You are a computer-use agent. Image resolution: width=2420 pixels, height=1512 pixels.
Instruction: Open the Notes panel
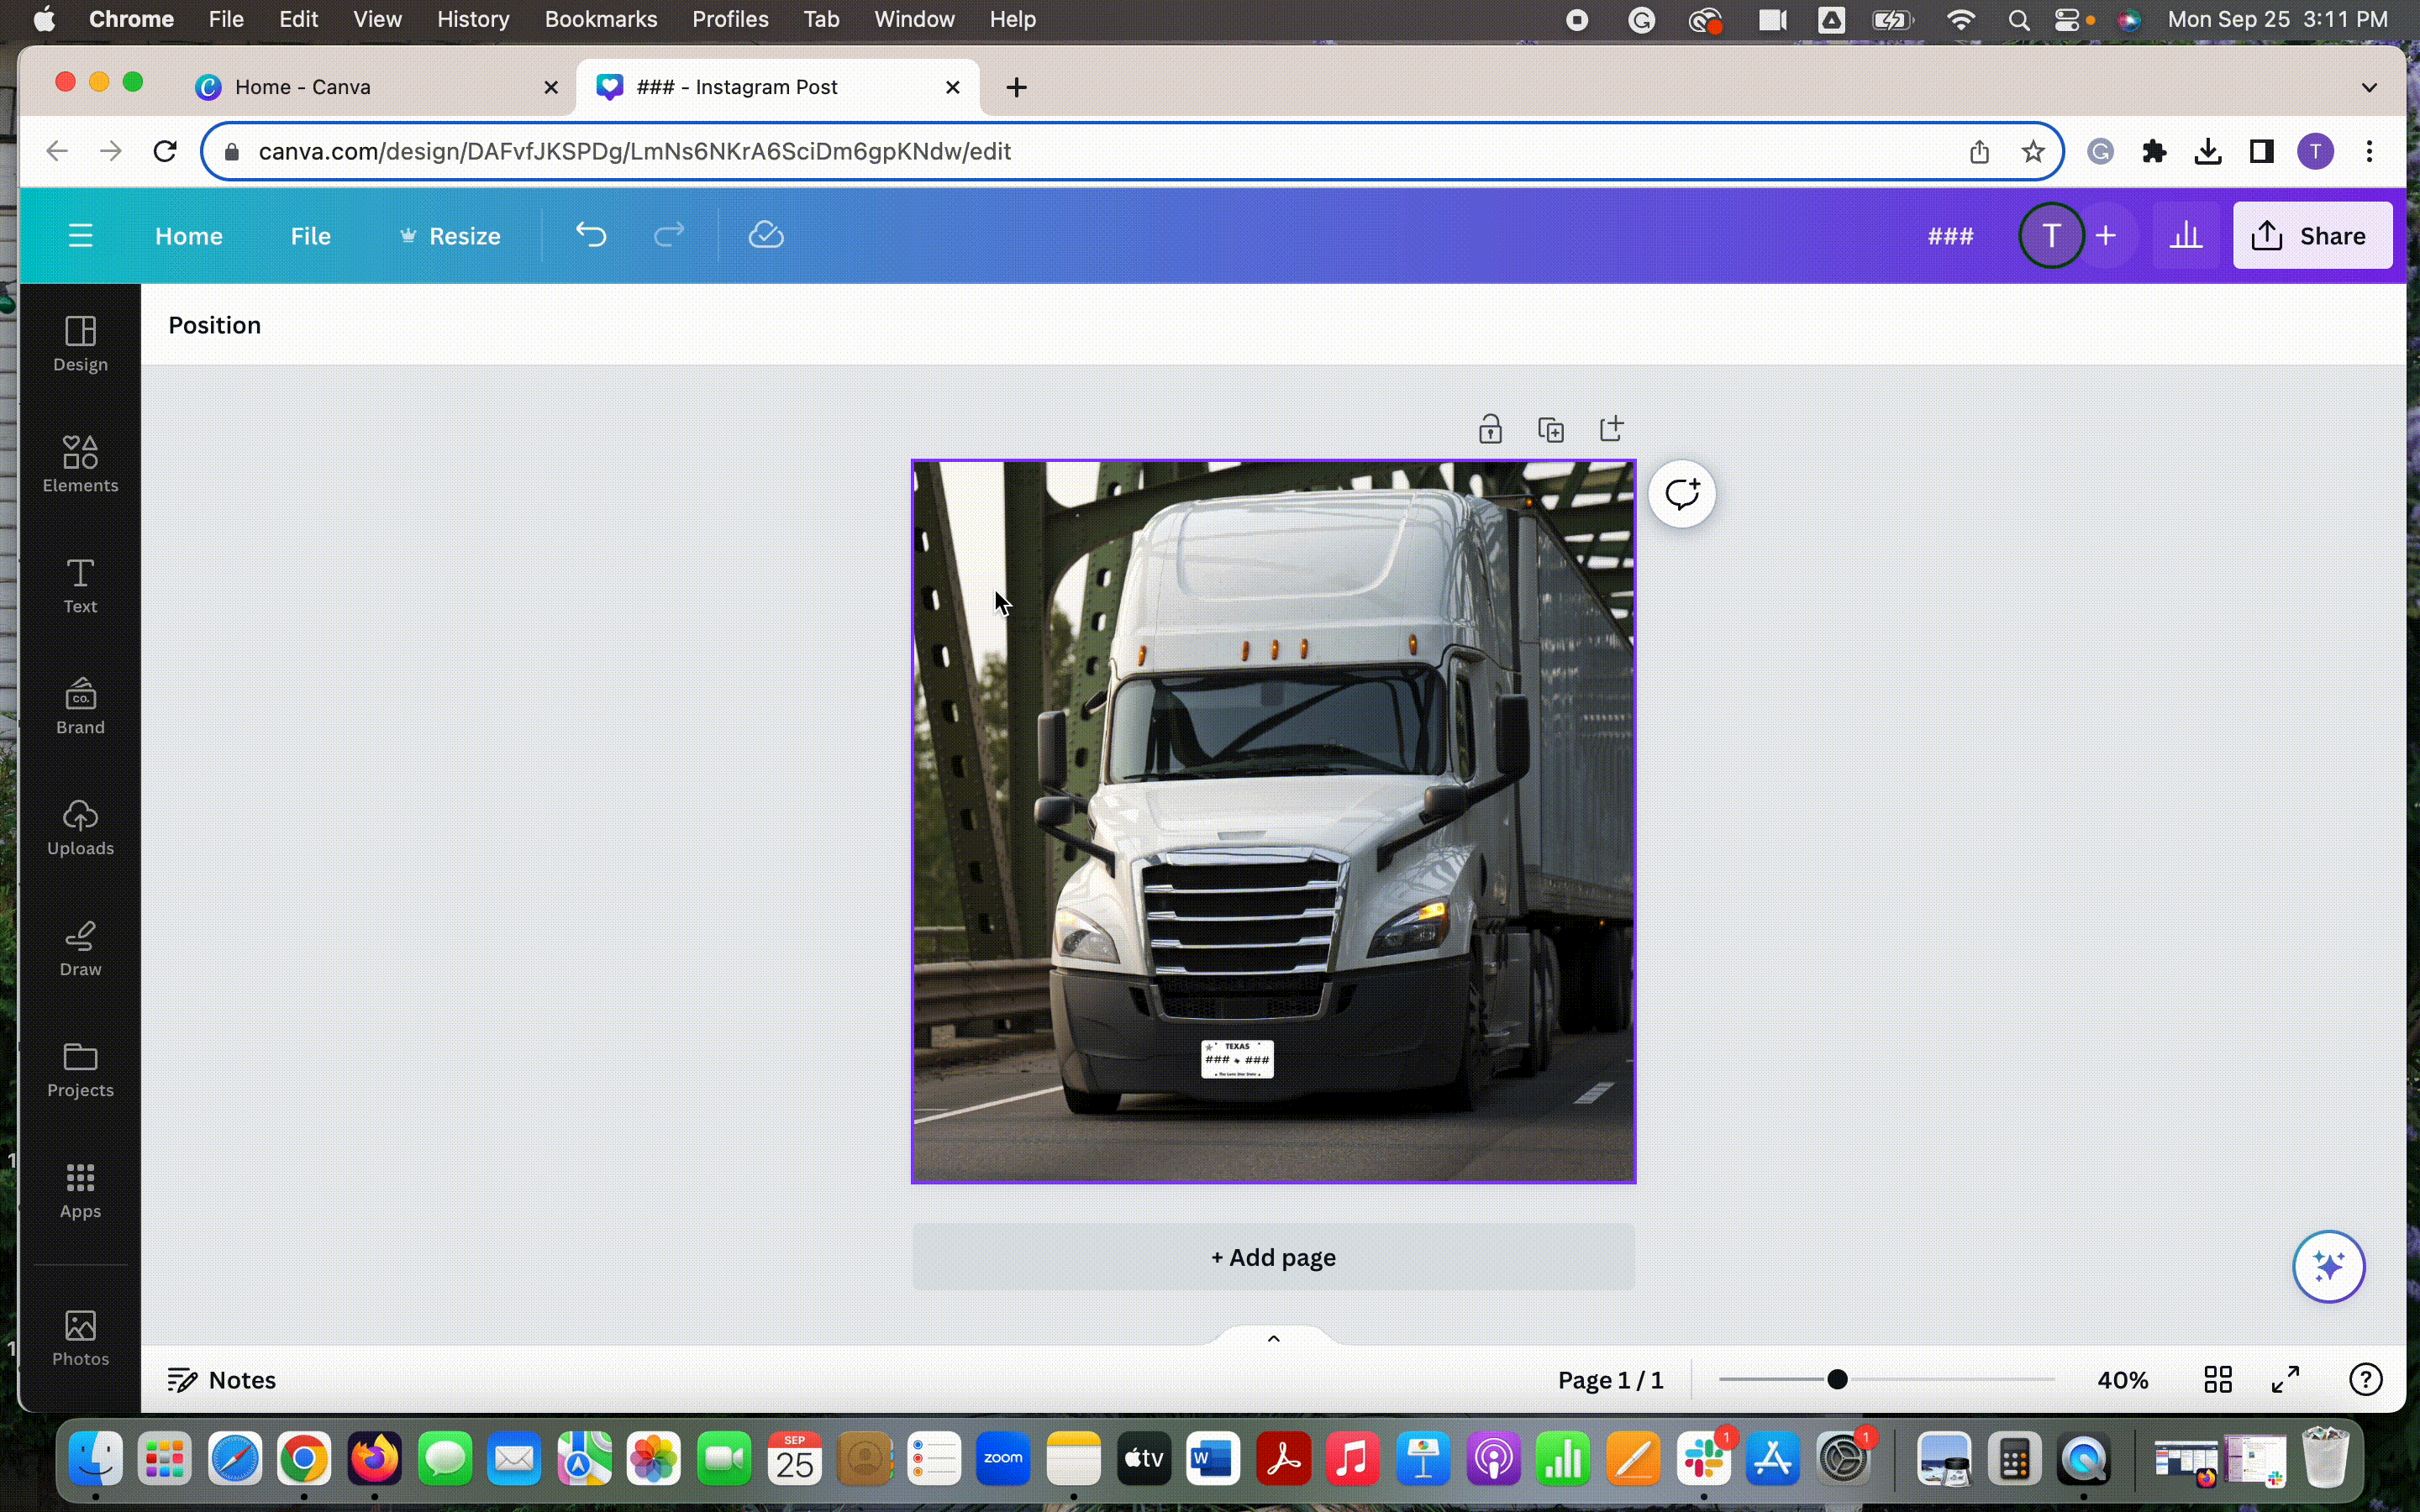(222, 1380)
